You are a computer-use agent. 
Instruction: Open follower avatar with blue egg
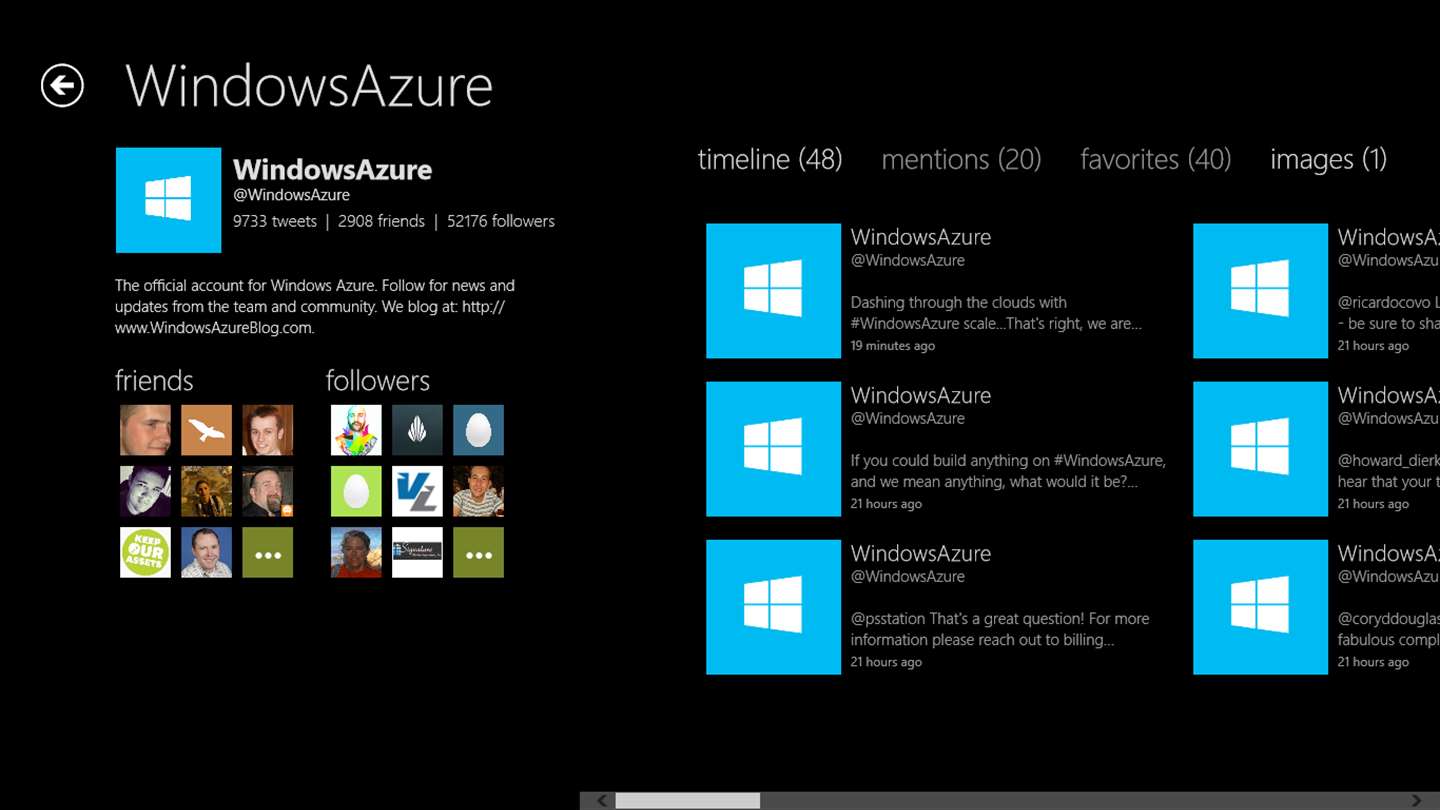(478, 430)
